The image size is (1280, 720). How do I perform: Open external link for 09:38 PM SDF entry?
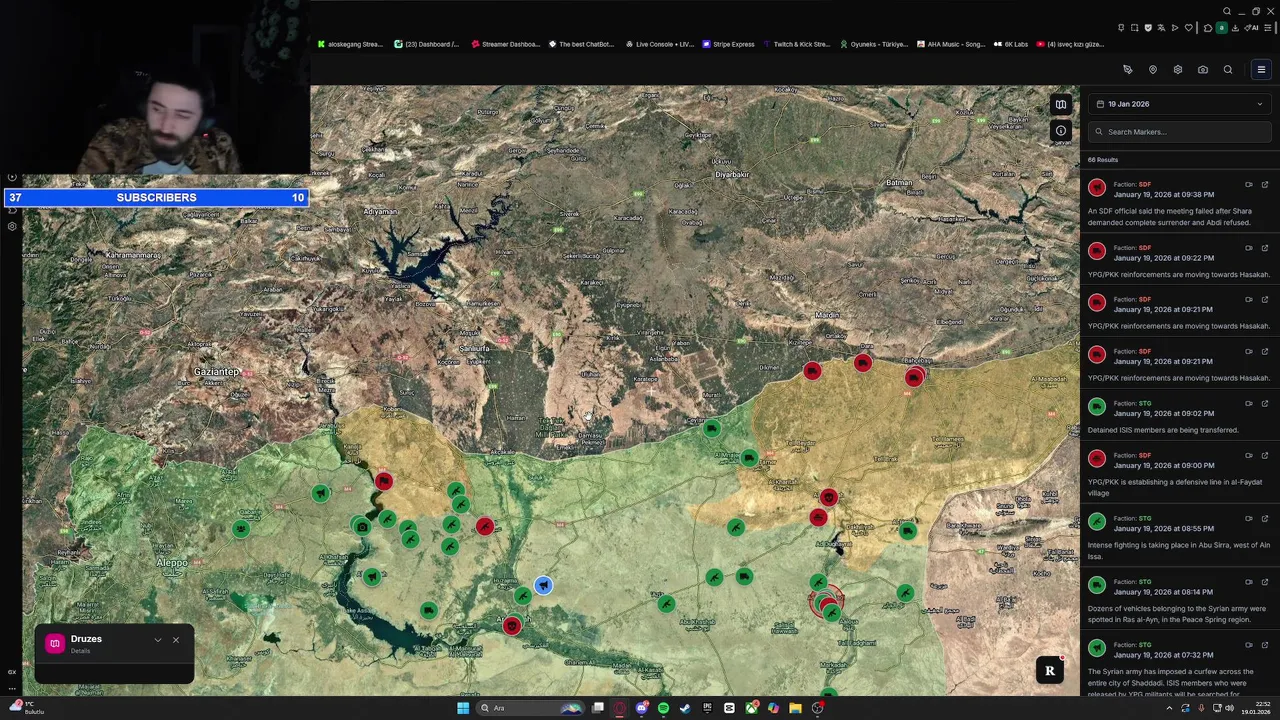click(x=1264, y=185)
